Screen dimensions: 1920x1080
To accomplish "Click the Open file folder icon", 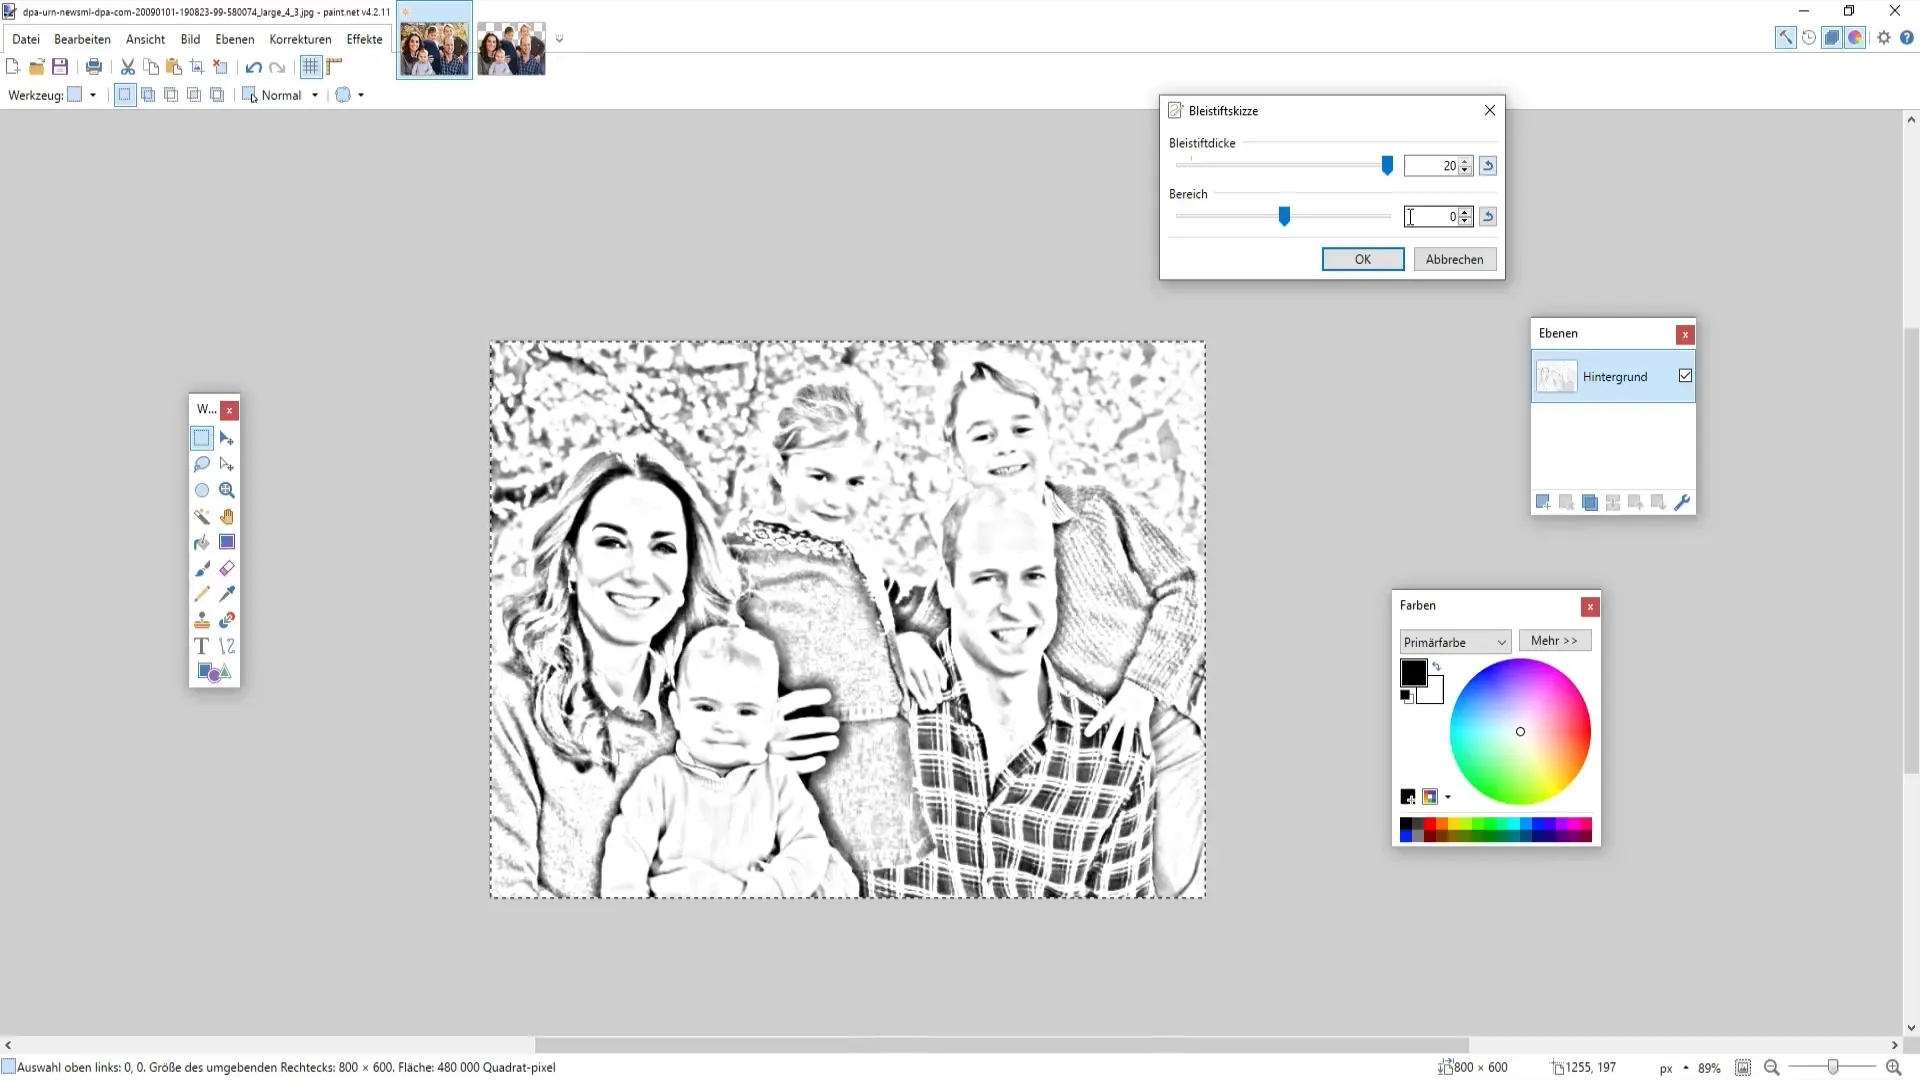I will click(x=37, y=67).
